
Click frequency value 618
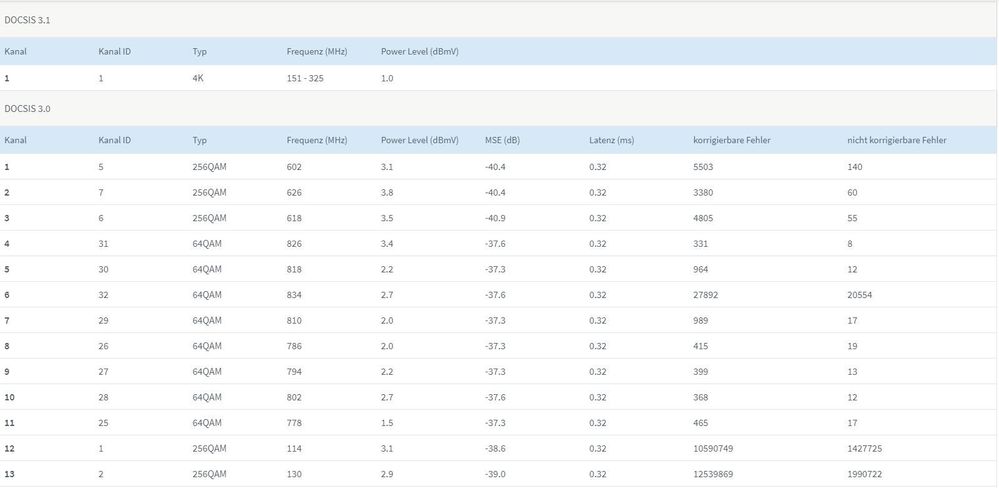point(294,218)
